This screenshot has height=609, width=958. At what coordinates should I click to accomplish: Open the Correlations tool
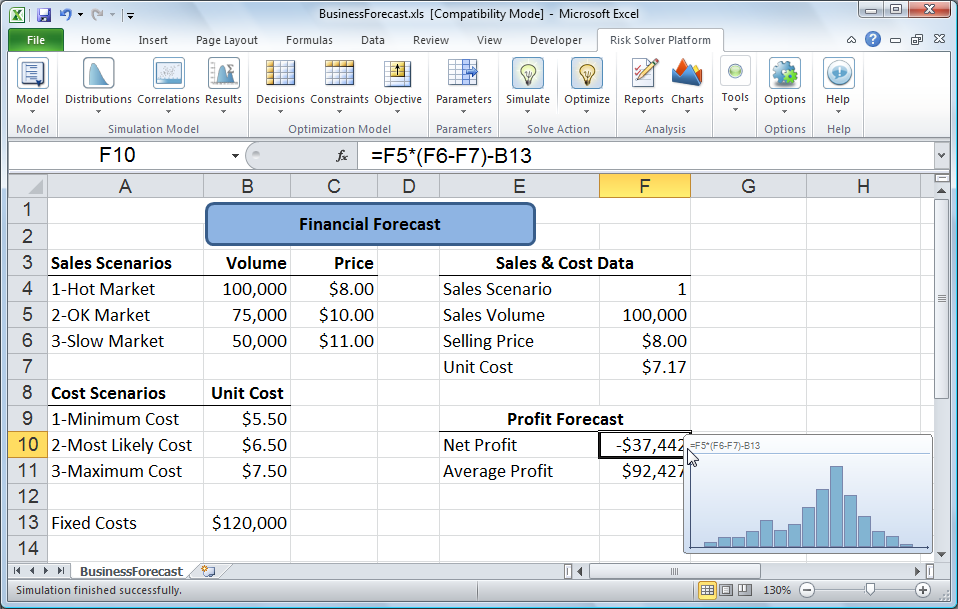pyautogui.click(x=168, y=74)
